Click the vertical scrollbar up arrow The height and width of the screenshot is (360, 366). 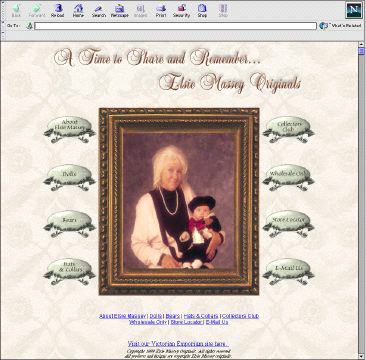(x=361, y=44)
